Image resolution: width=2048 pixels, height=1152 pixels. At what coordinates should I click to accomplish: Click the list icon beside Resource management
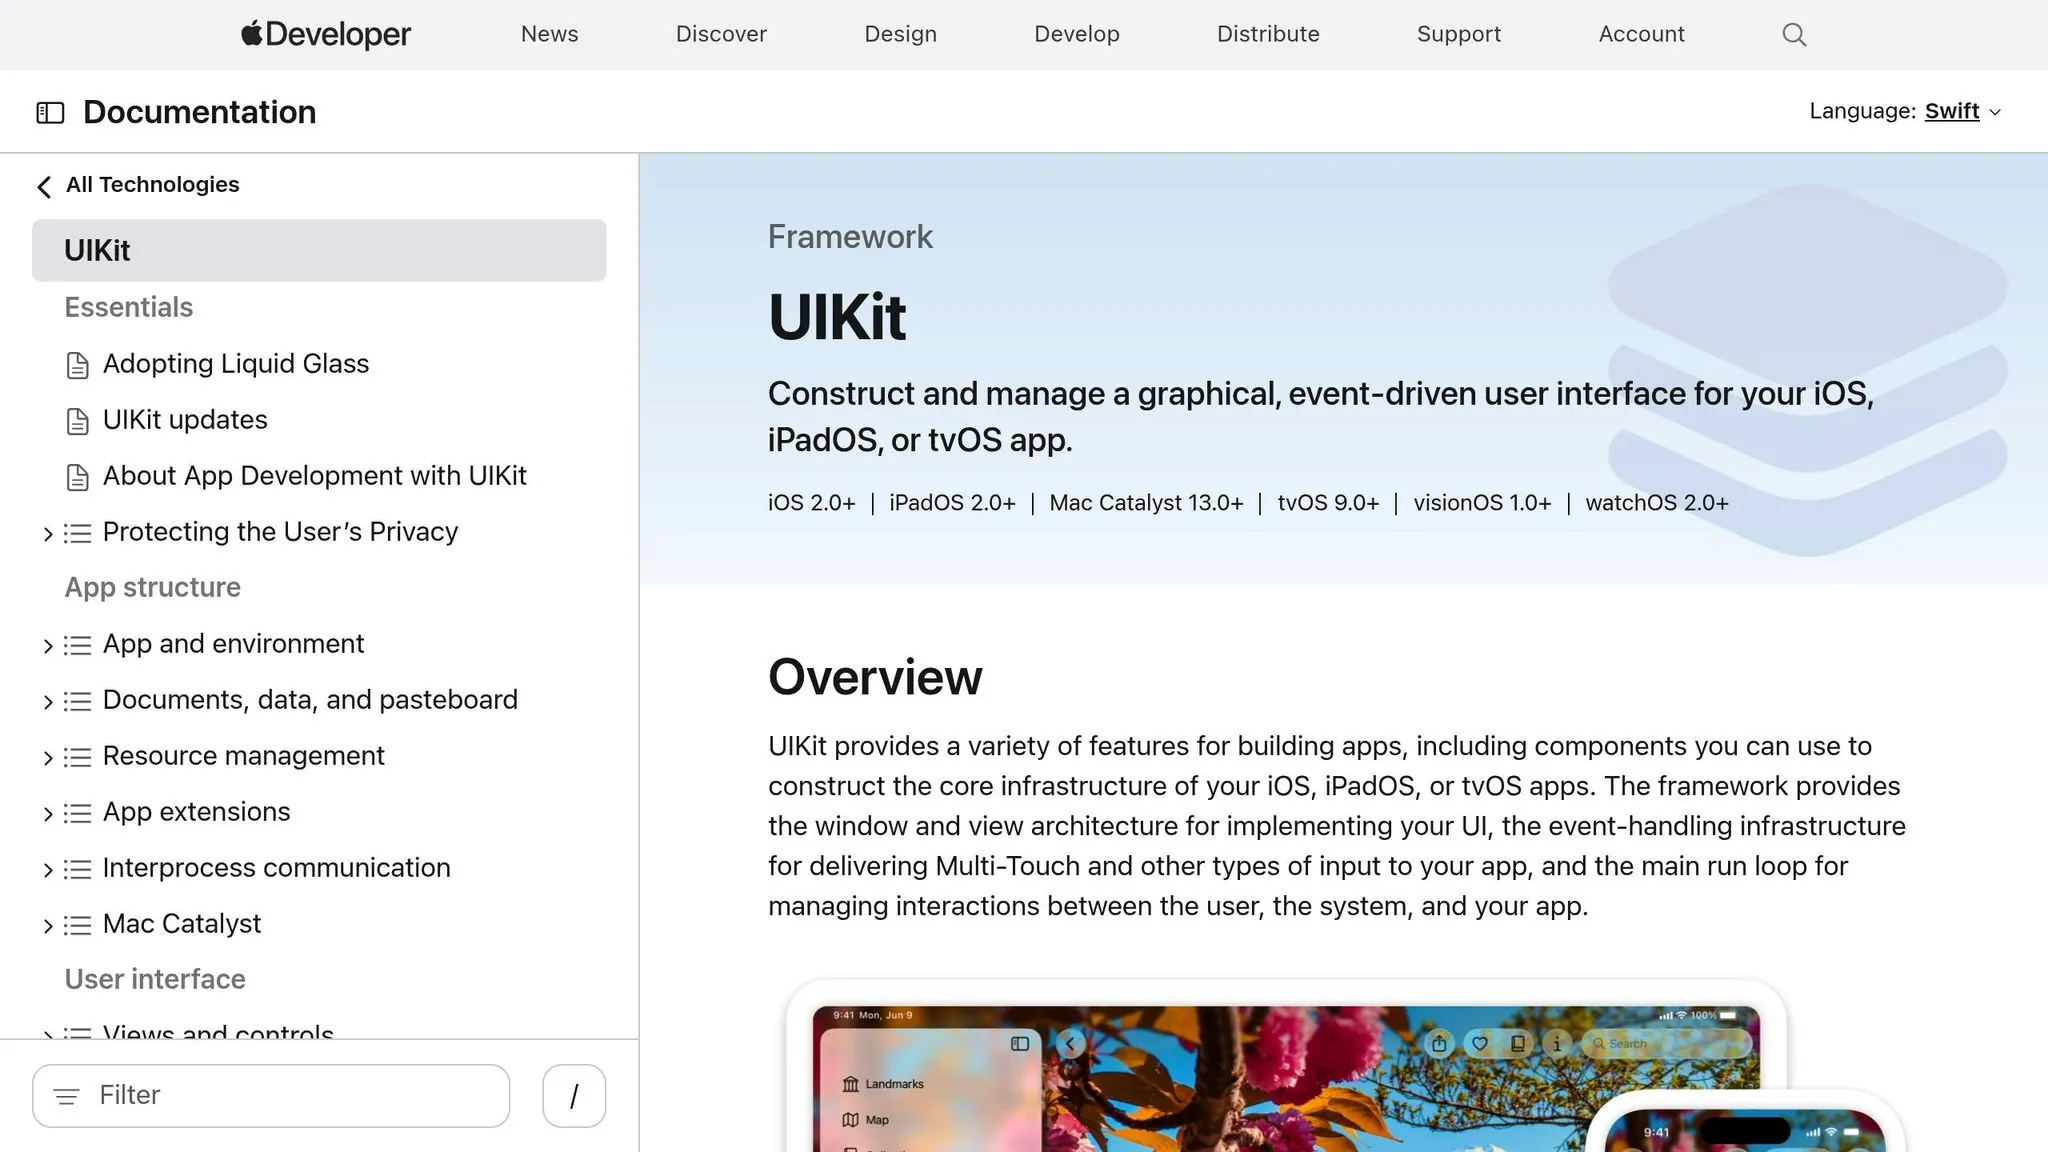pyautogui.click(x=78, y=757)
